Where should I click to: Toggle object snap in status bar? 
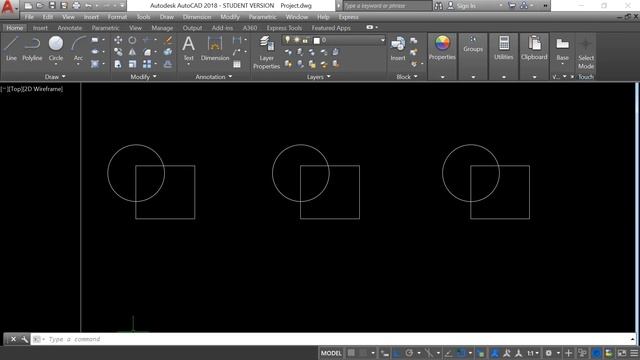click(x=461, y=353)
